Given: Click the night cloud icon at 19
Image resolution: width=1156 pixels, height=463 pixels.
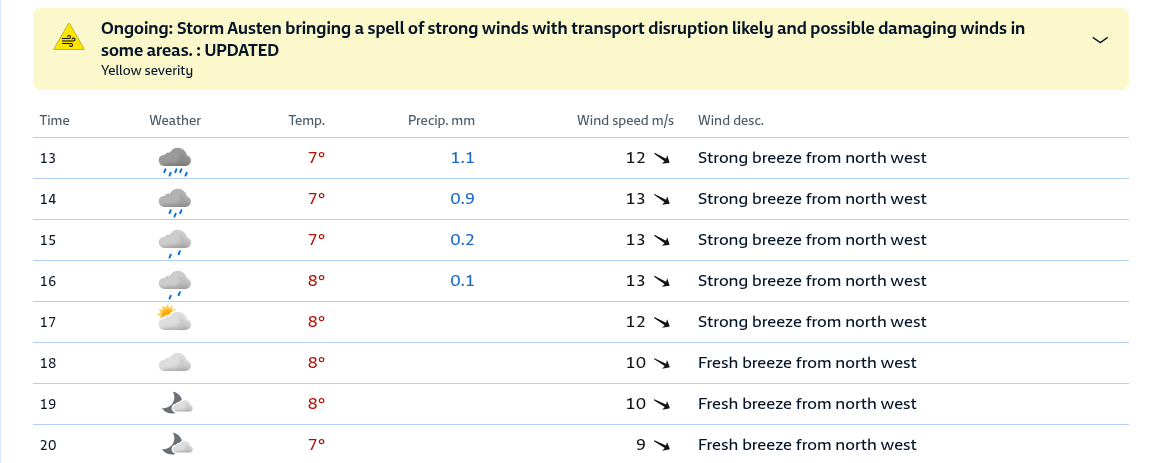Looking at the screenshot, I should (x=177, y=403).
